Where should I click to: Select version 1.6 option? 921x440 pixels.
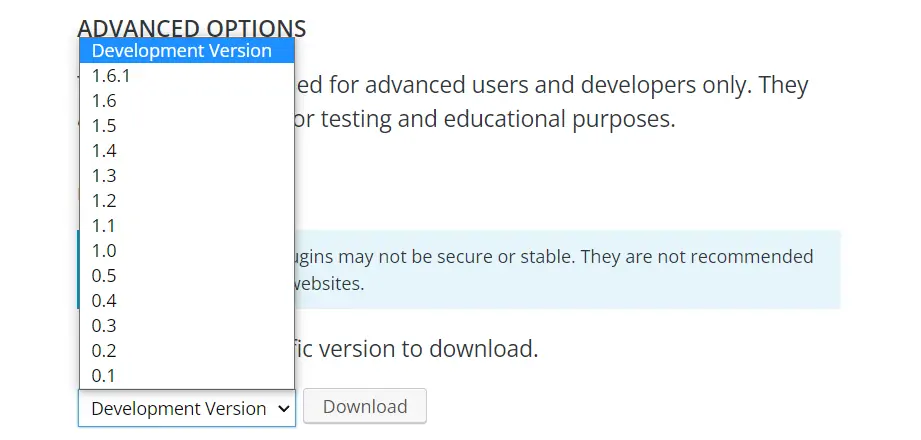pyautogui.click(x=186, y=100)
